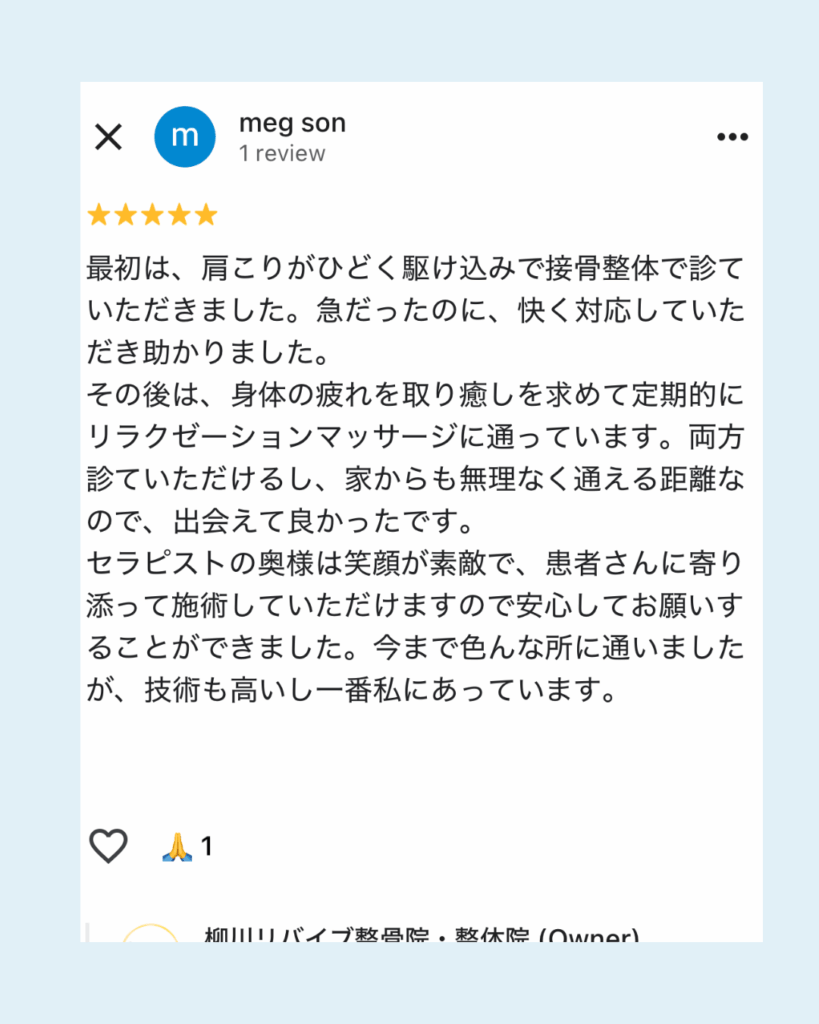The width and height of the screenshot is (819, 1024).
Task: Click the owner's circular avatar at bottom
Action: [150, 933]
